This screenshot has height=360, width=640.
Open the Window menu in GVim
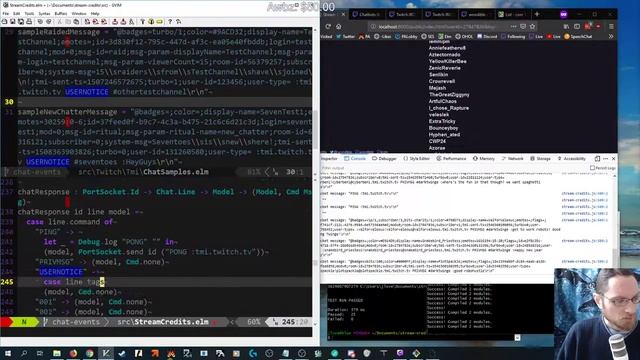click(79, 13)
